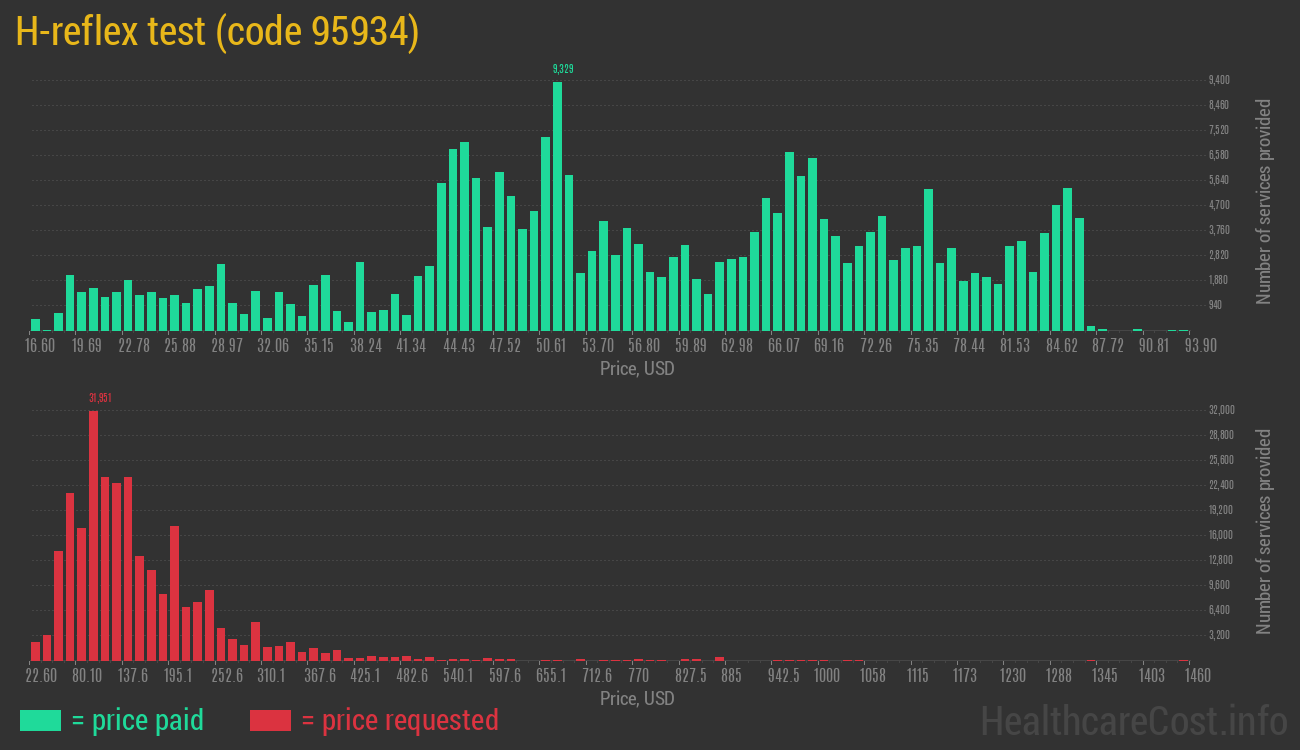Image resolution: width=1300 pixels, height=750 pixels.
Task: Click the 22.60 tick on the red chart x-axis
Action: [40, 676]
